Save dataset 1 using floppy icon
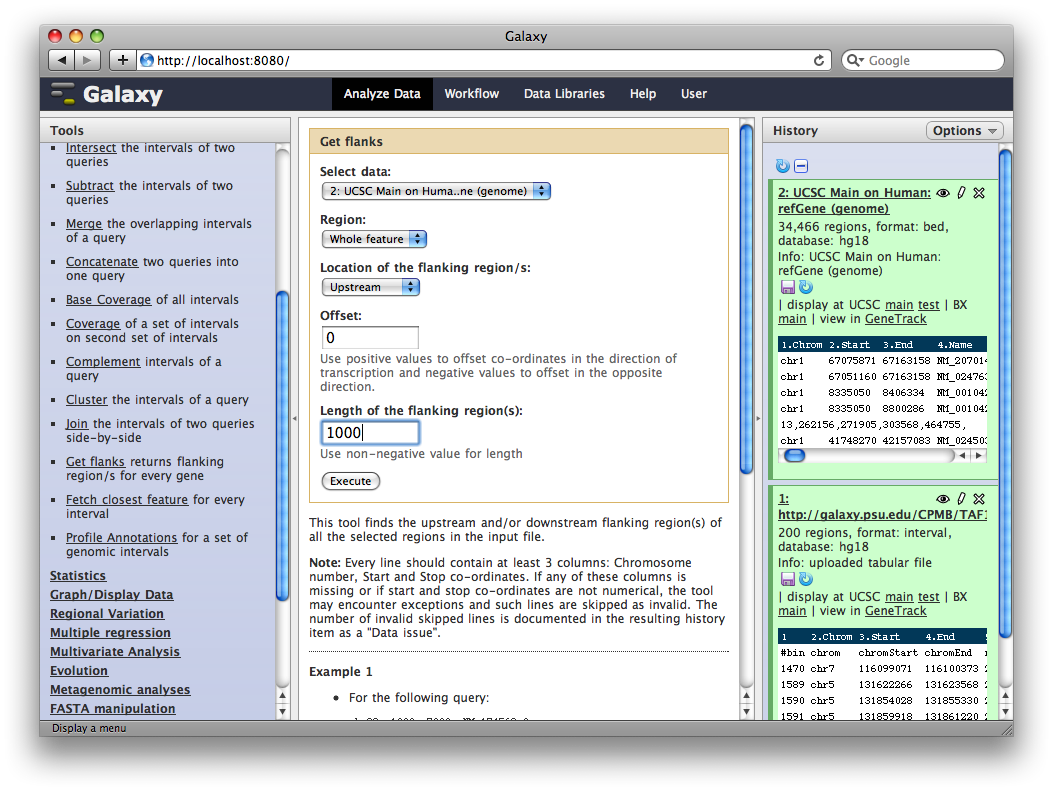The height and width of the screenshot is (791, 1053). tap(788, 579)
